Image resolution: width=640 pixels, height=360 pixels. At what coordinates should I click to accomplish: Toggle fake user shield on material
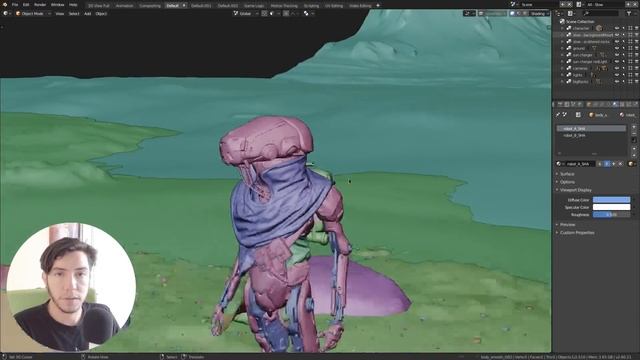pos(607,164)
